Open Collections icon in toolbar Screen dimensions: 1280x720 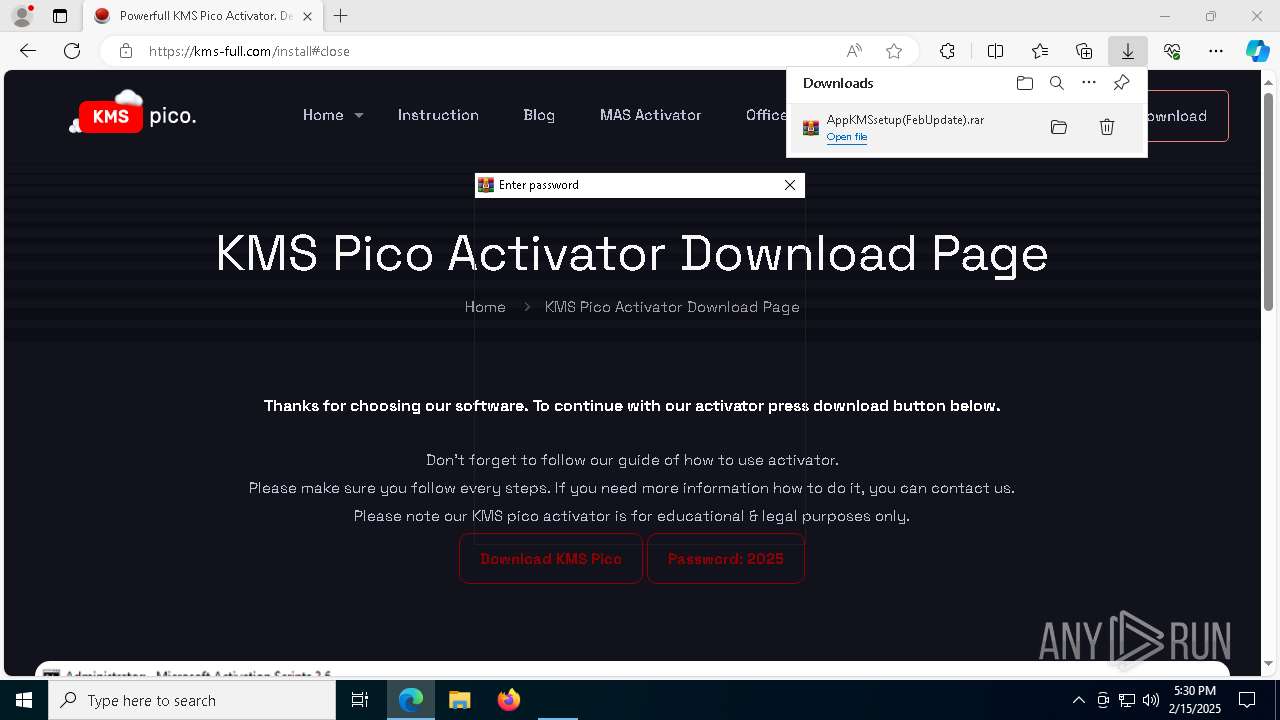click(1084, 51)
